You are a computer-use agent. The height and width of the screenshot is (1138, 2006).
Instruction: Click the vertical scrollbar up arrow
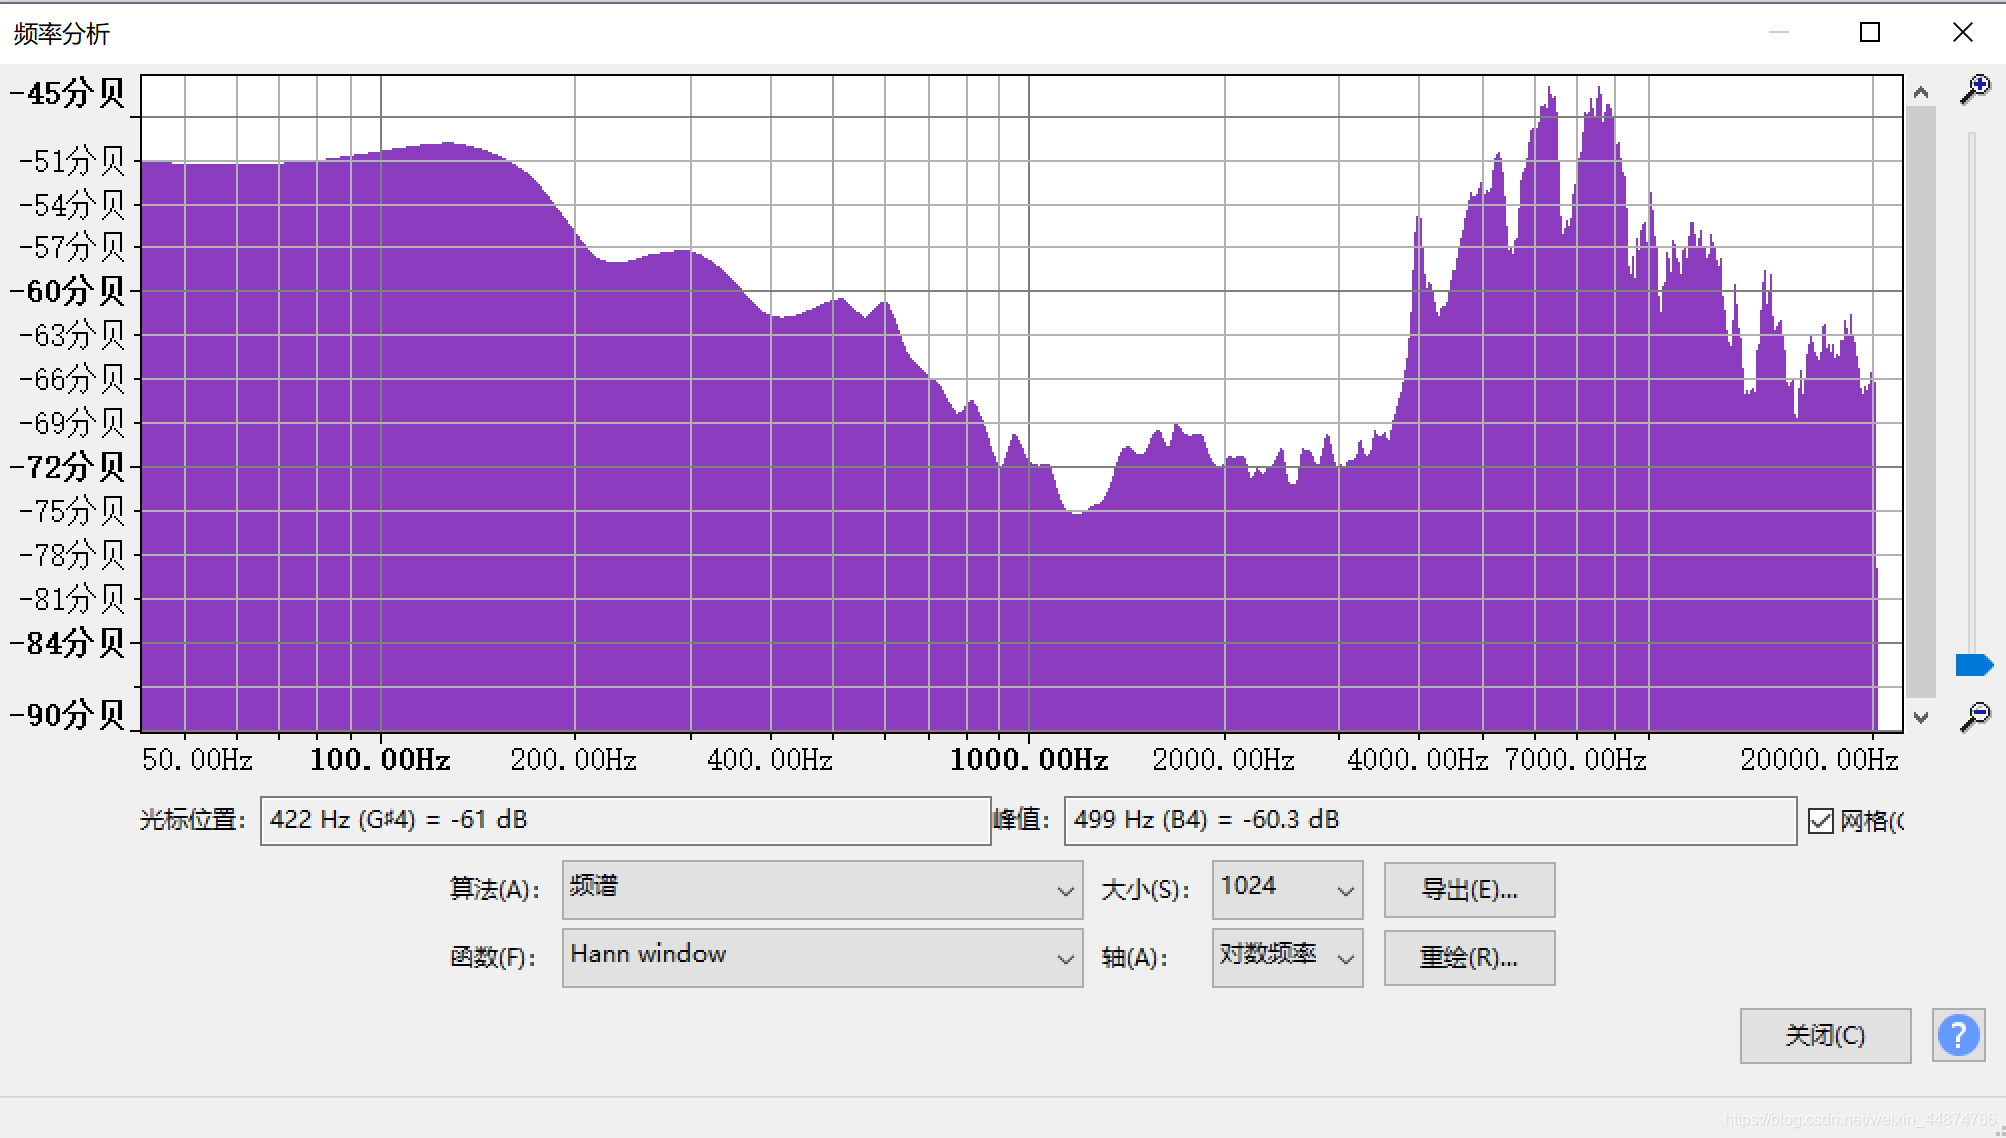point(1920,92)
